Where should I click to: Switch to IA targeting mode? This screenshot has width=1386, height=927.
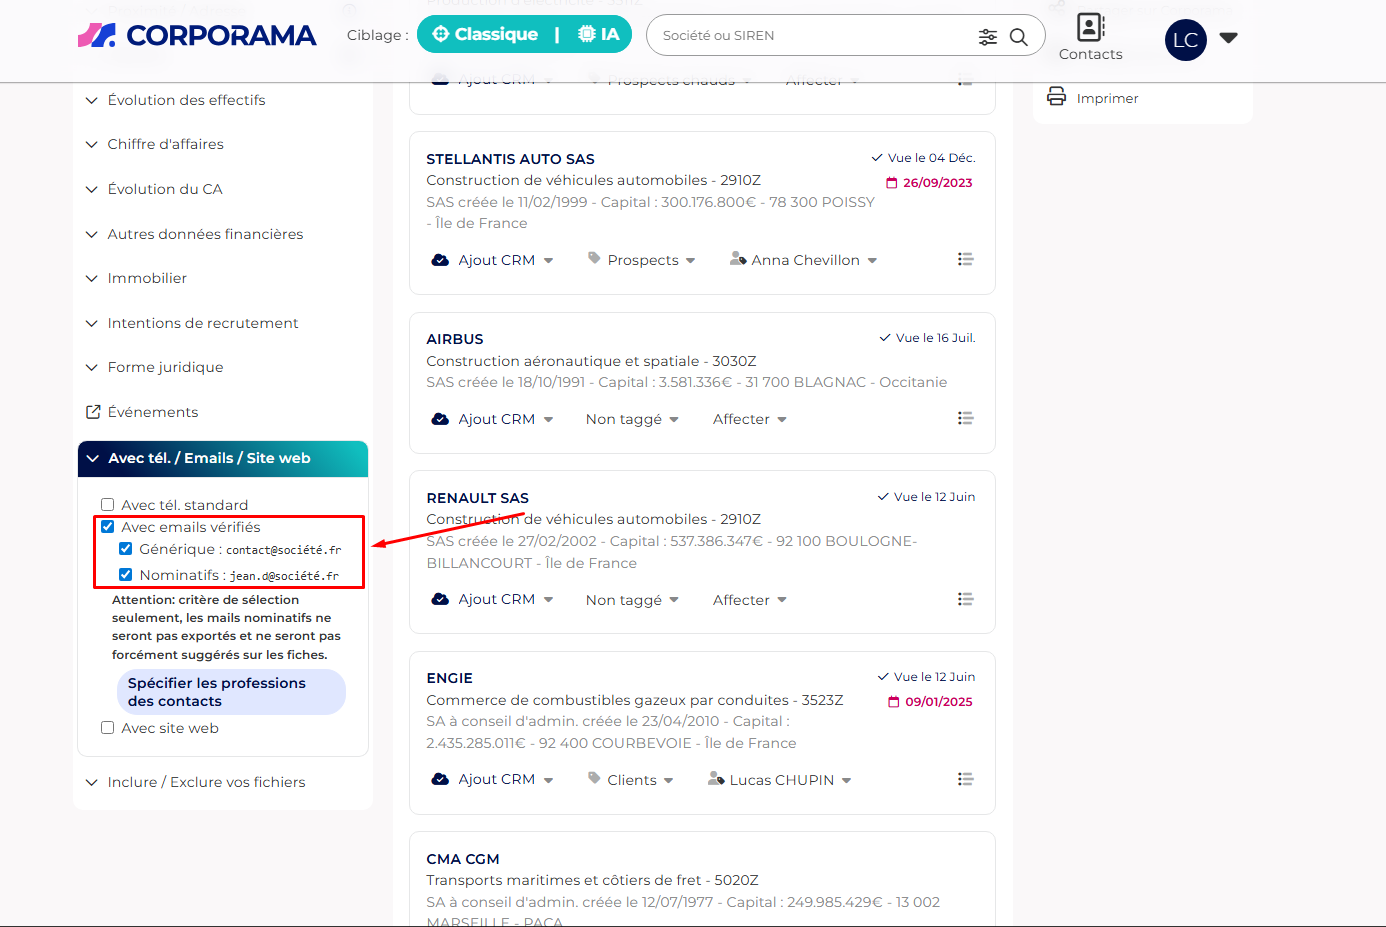pyautogui.click(x=599, y=35)
